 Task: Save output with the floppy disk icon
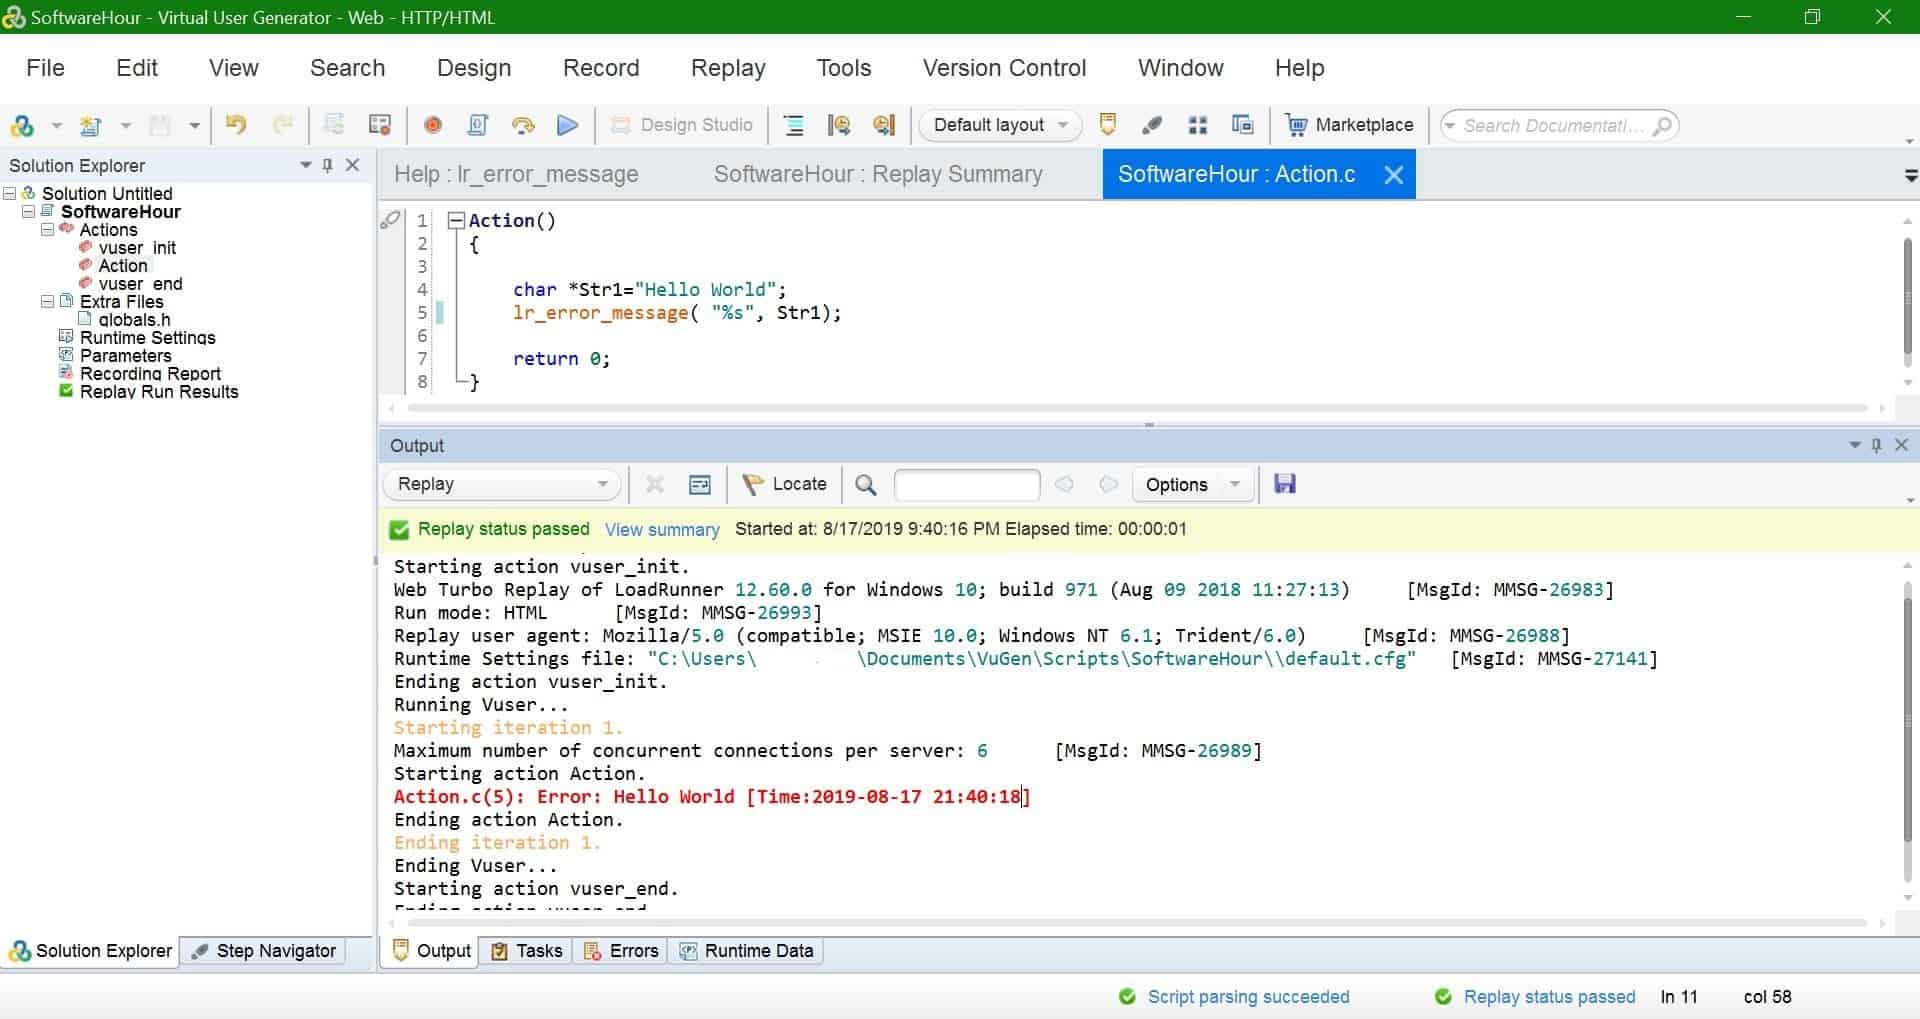coord(1285,484)
